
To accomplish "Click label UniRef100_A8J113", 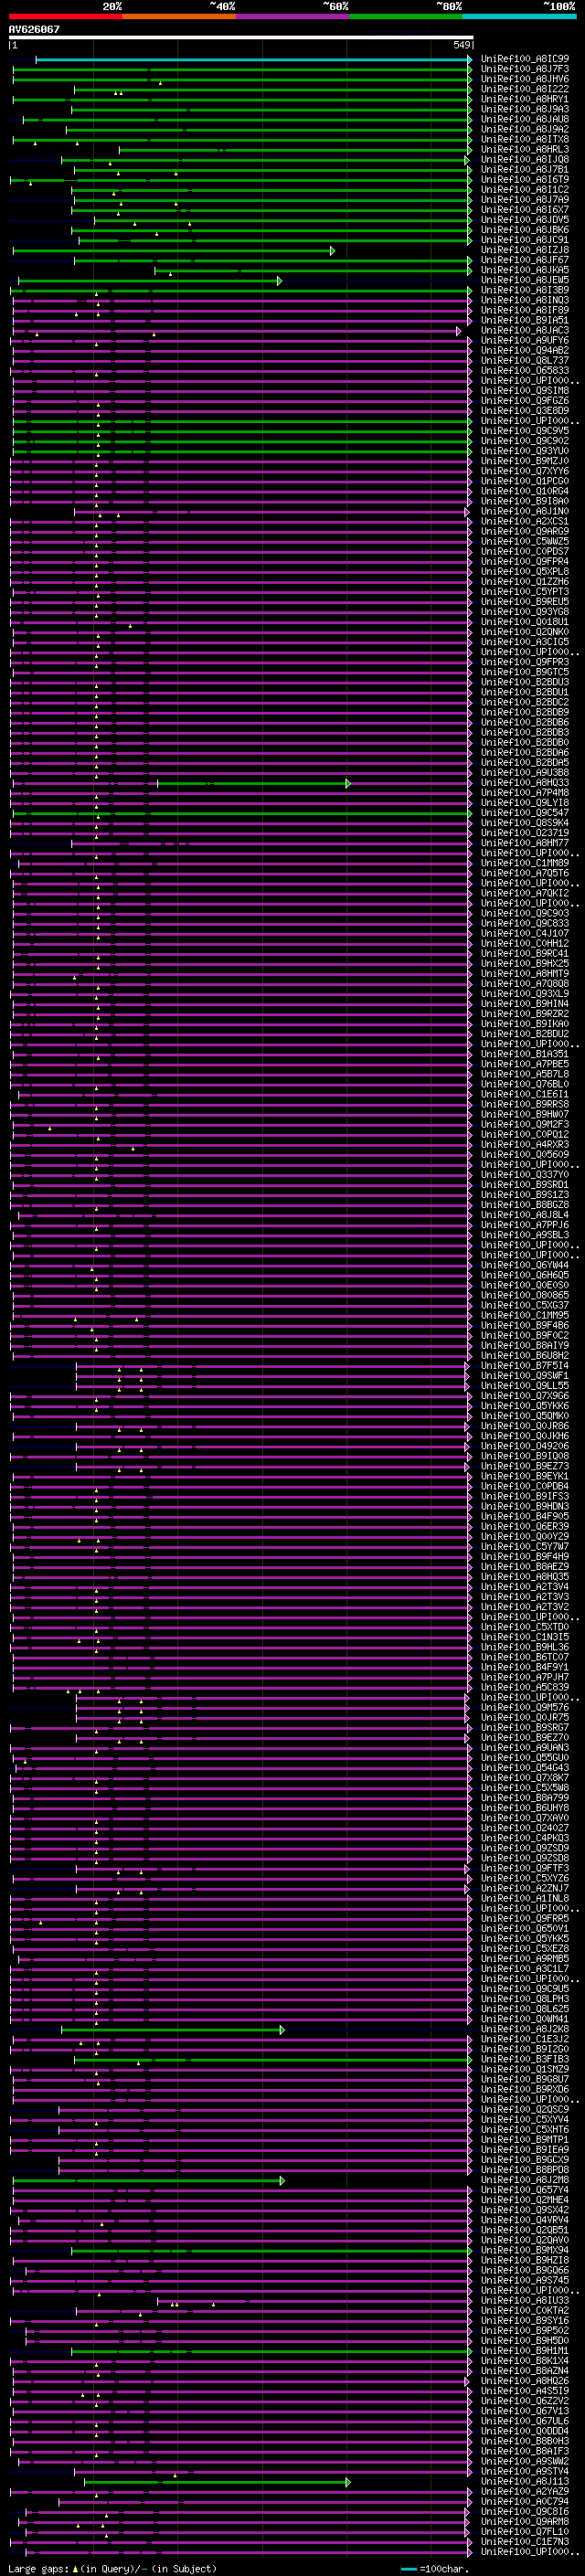I will tap(525, 2481).
